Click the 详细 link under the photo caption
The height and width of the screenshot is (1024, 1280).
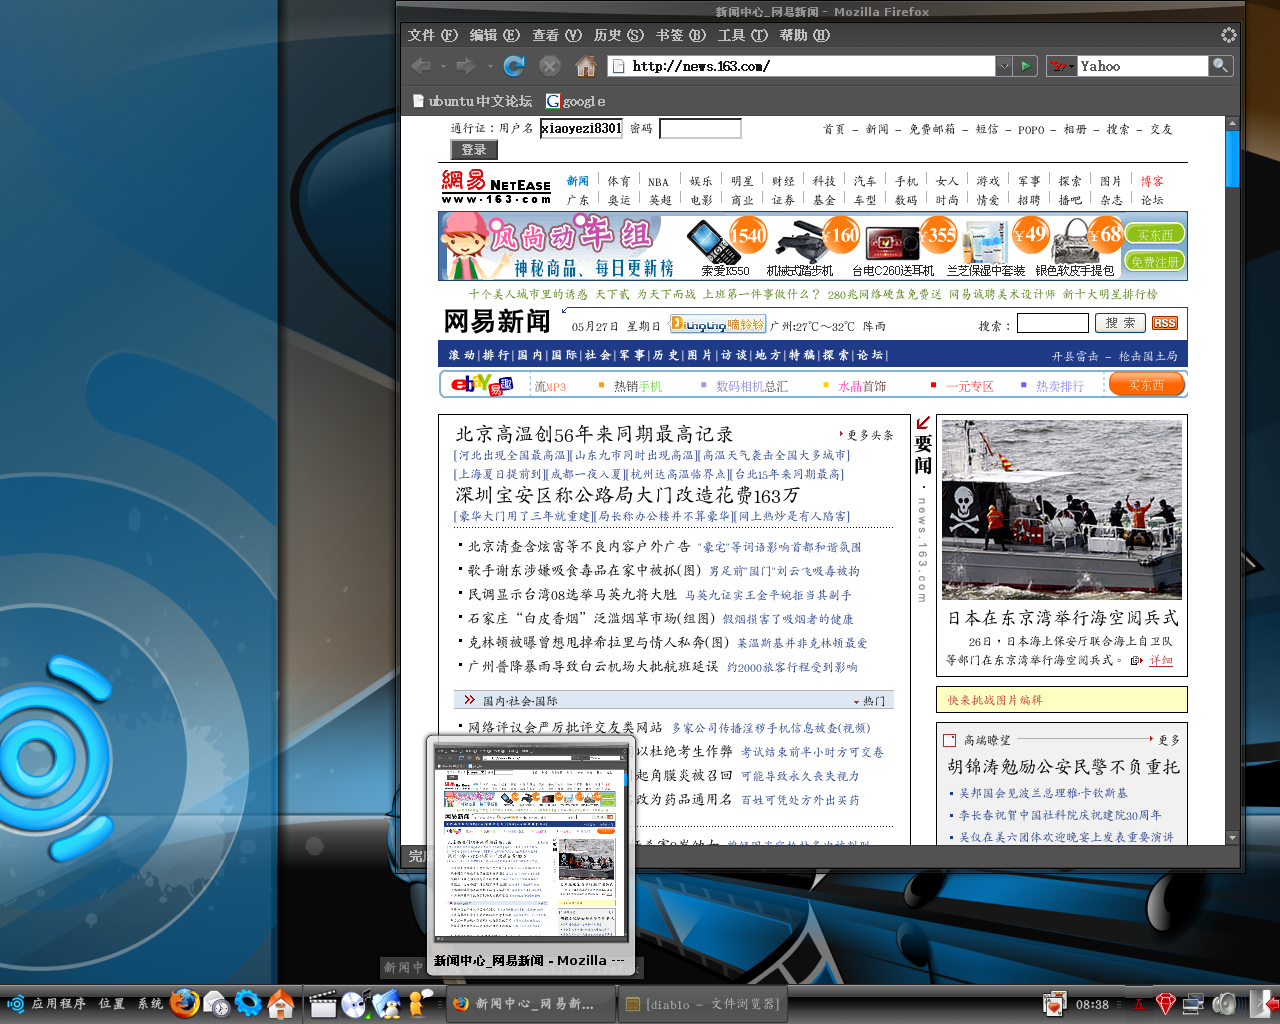pyautogui.click(x=1161, y=661)
